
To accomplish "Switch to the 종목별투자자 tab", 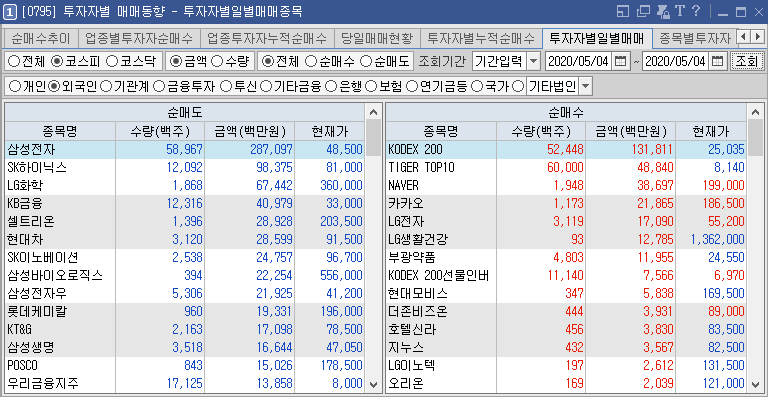I will 694,38.
